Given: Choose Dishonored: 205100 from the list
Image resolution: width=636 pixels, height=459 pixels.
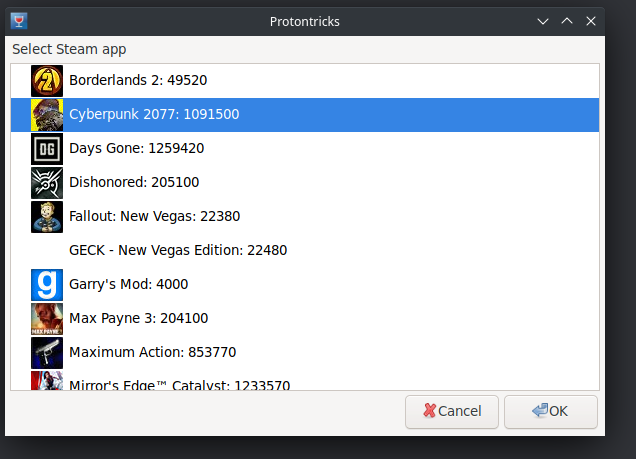Looking at the screenshot, I should [134, 182].
